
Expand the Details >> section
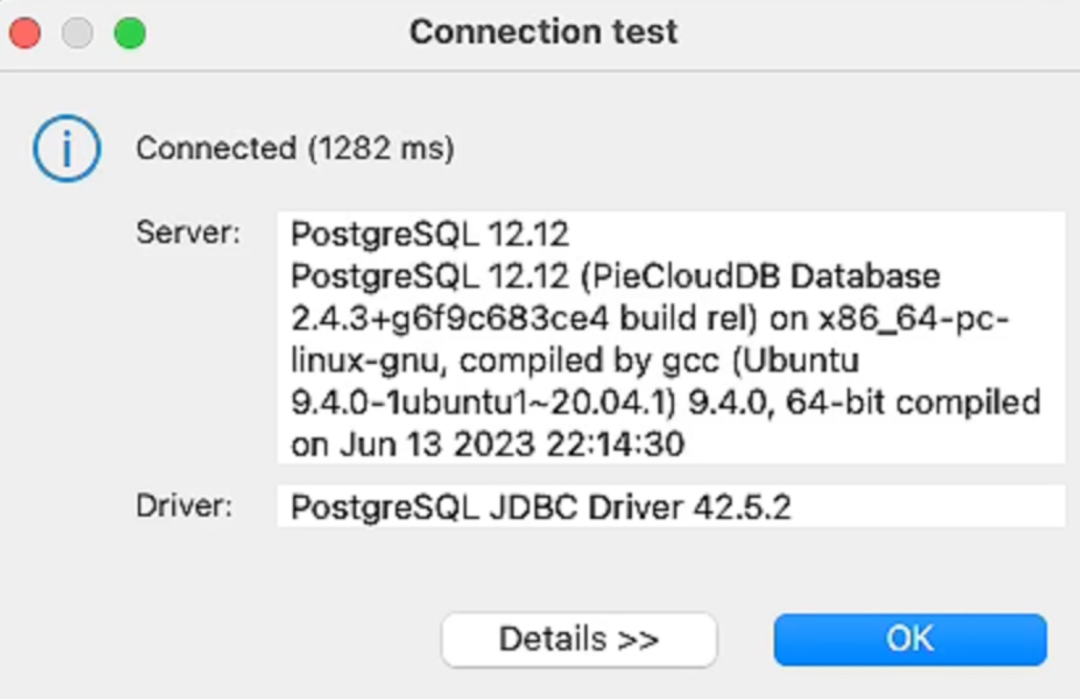pos(578,639)
